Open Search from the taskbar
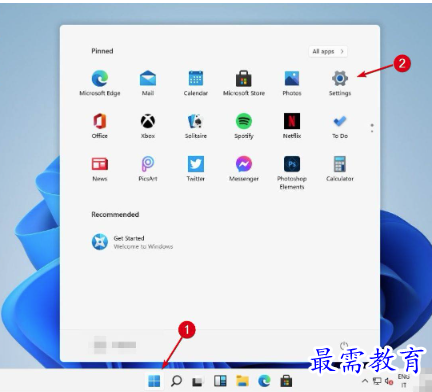This screenshot has height=392, width=432. point(176,380)
